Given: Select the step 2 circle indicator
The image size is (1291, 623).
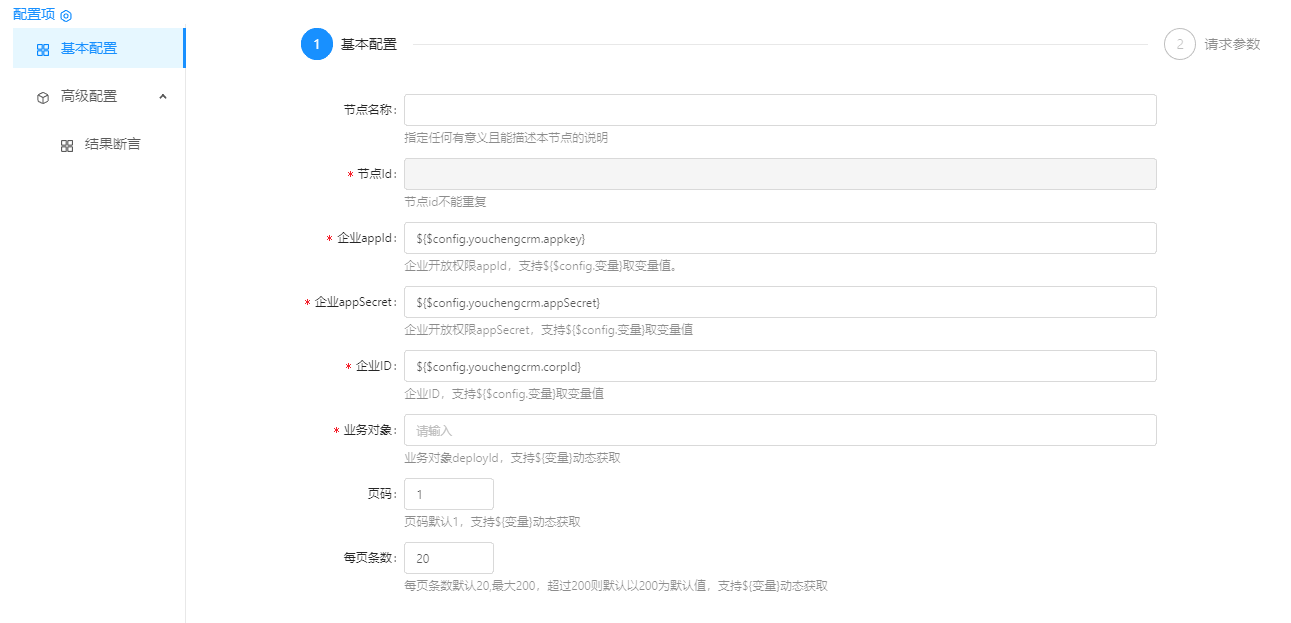Looking at the screenshot, I should (1179, 44).
